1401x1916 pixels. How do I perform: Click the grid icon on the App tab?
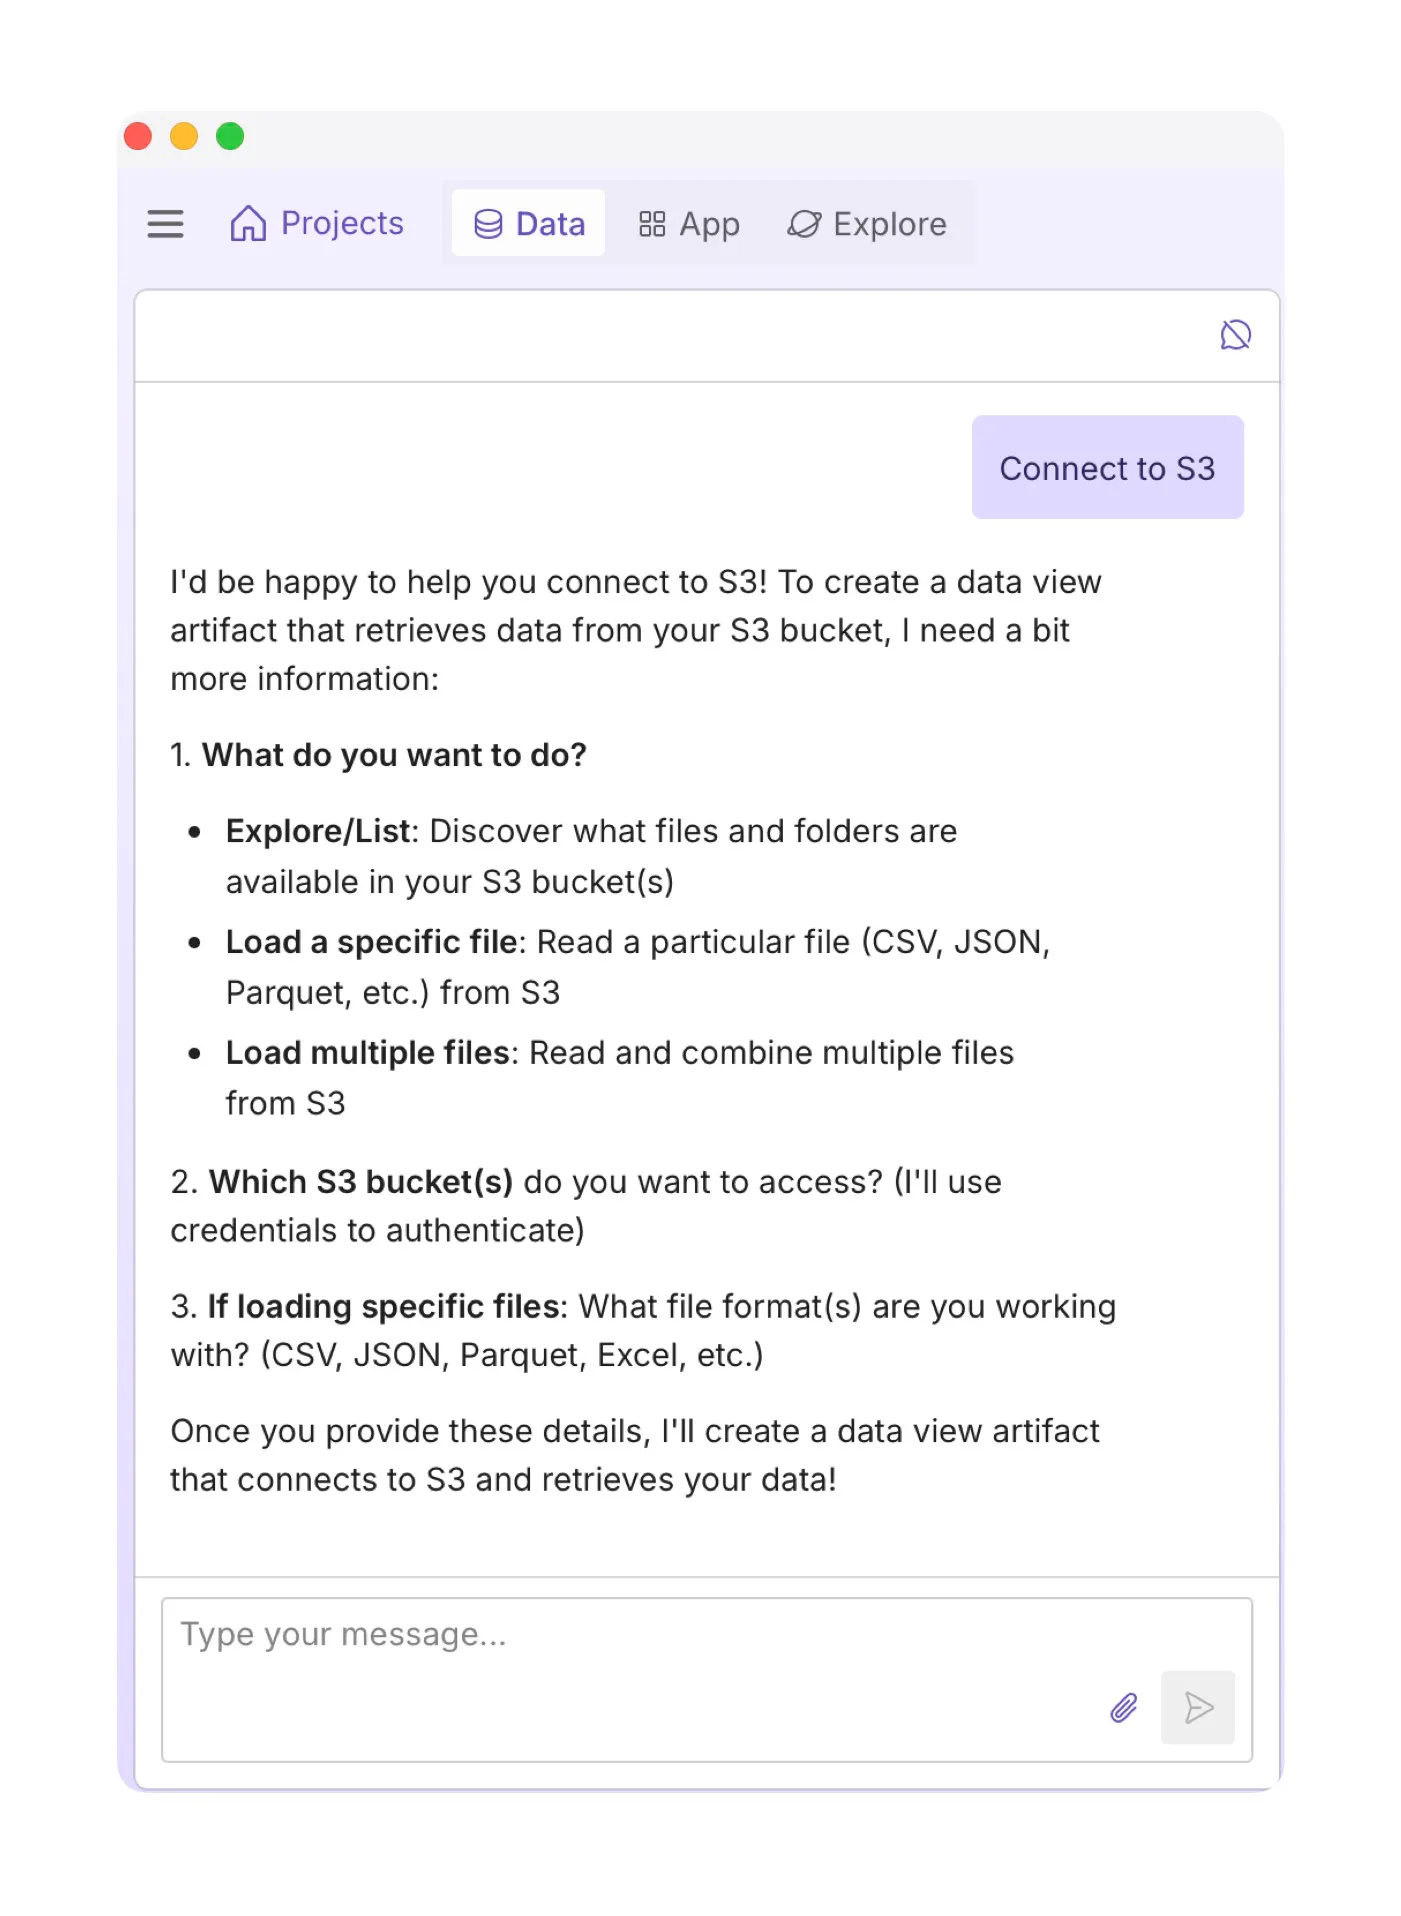[652, 223]
